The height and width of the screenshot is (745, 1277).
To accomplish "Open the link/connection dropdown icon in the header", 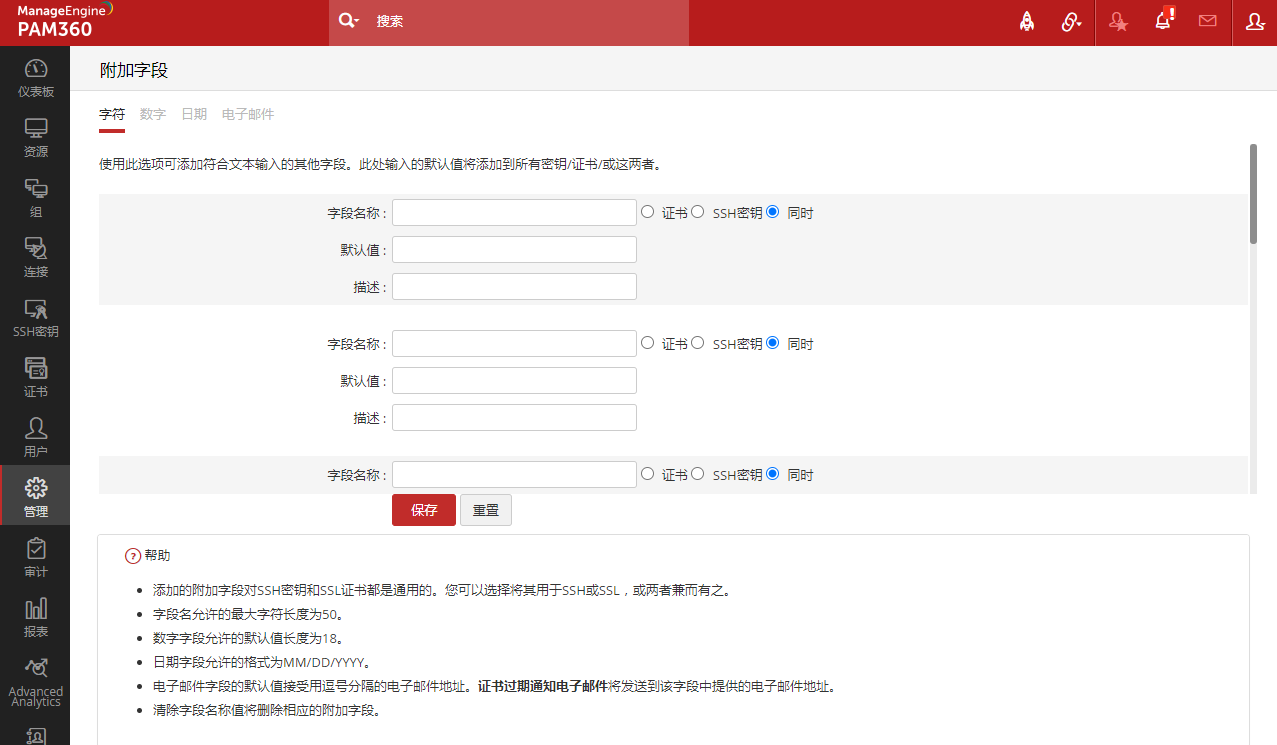I will (1071, 22).
